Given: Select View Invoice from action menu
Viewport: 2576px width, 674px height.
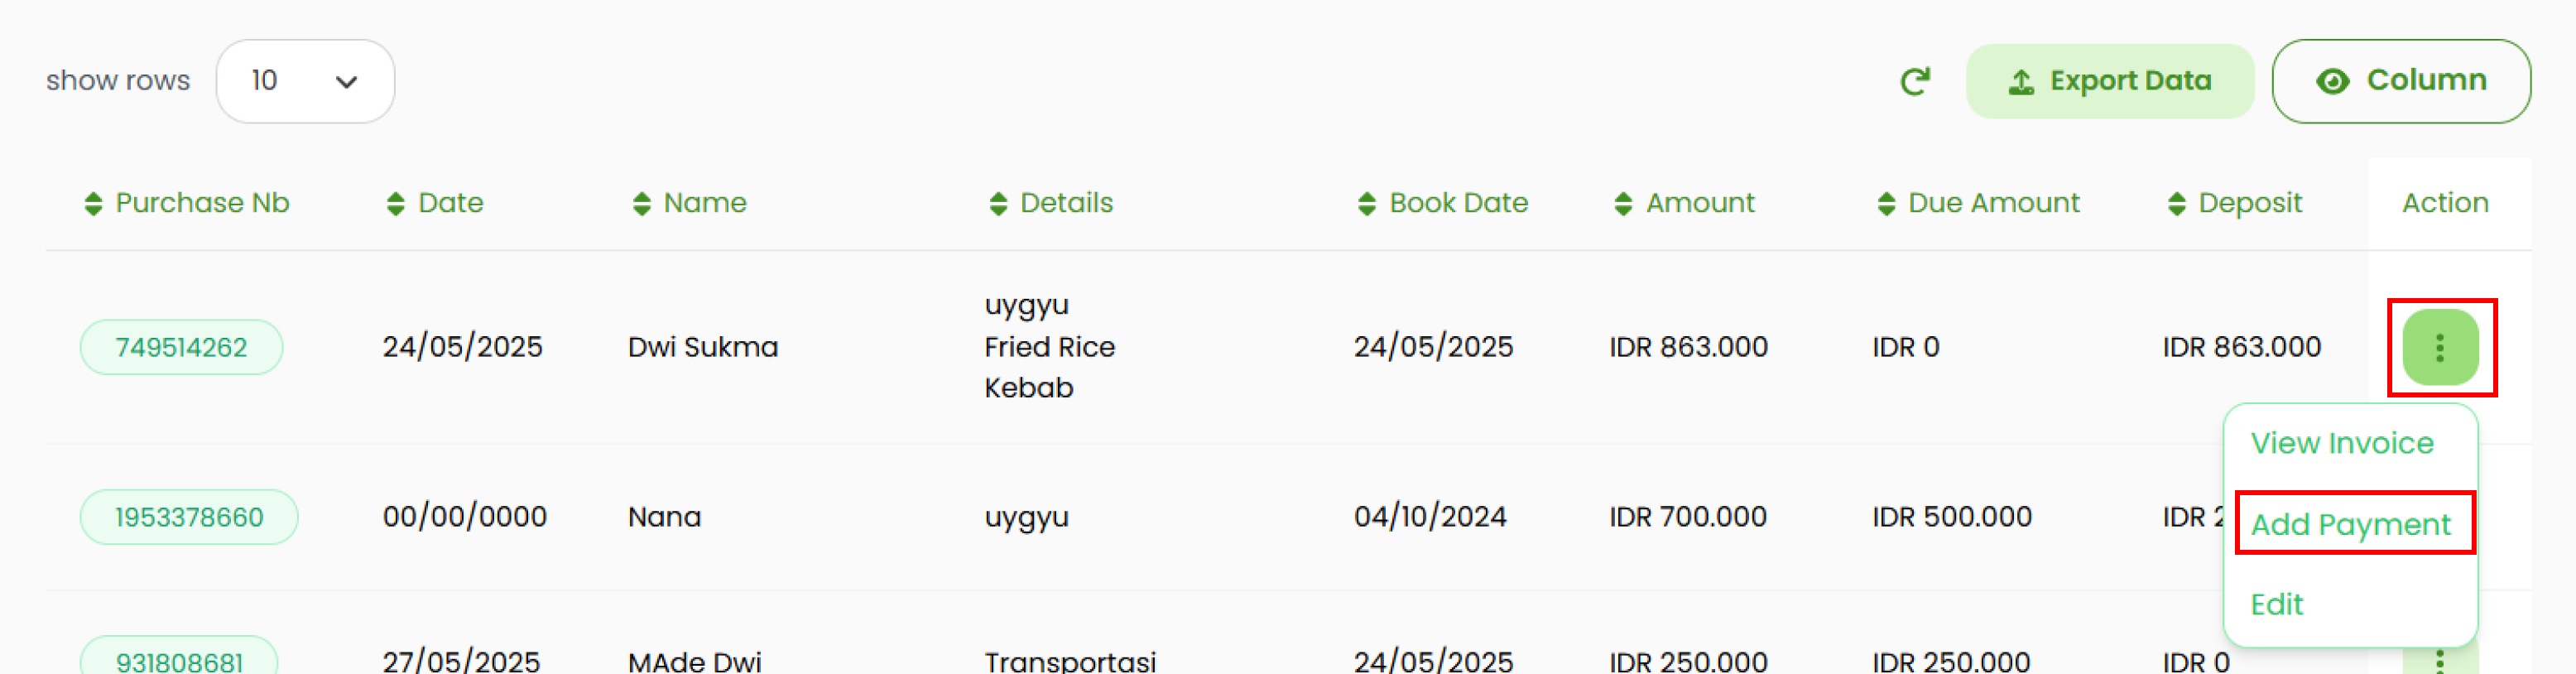Looking at the screenshot, I should point(2341,443).
